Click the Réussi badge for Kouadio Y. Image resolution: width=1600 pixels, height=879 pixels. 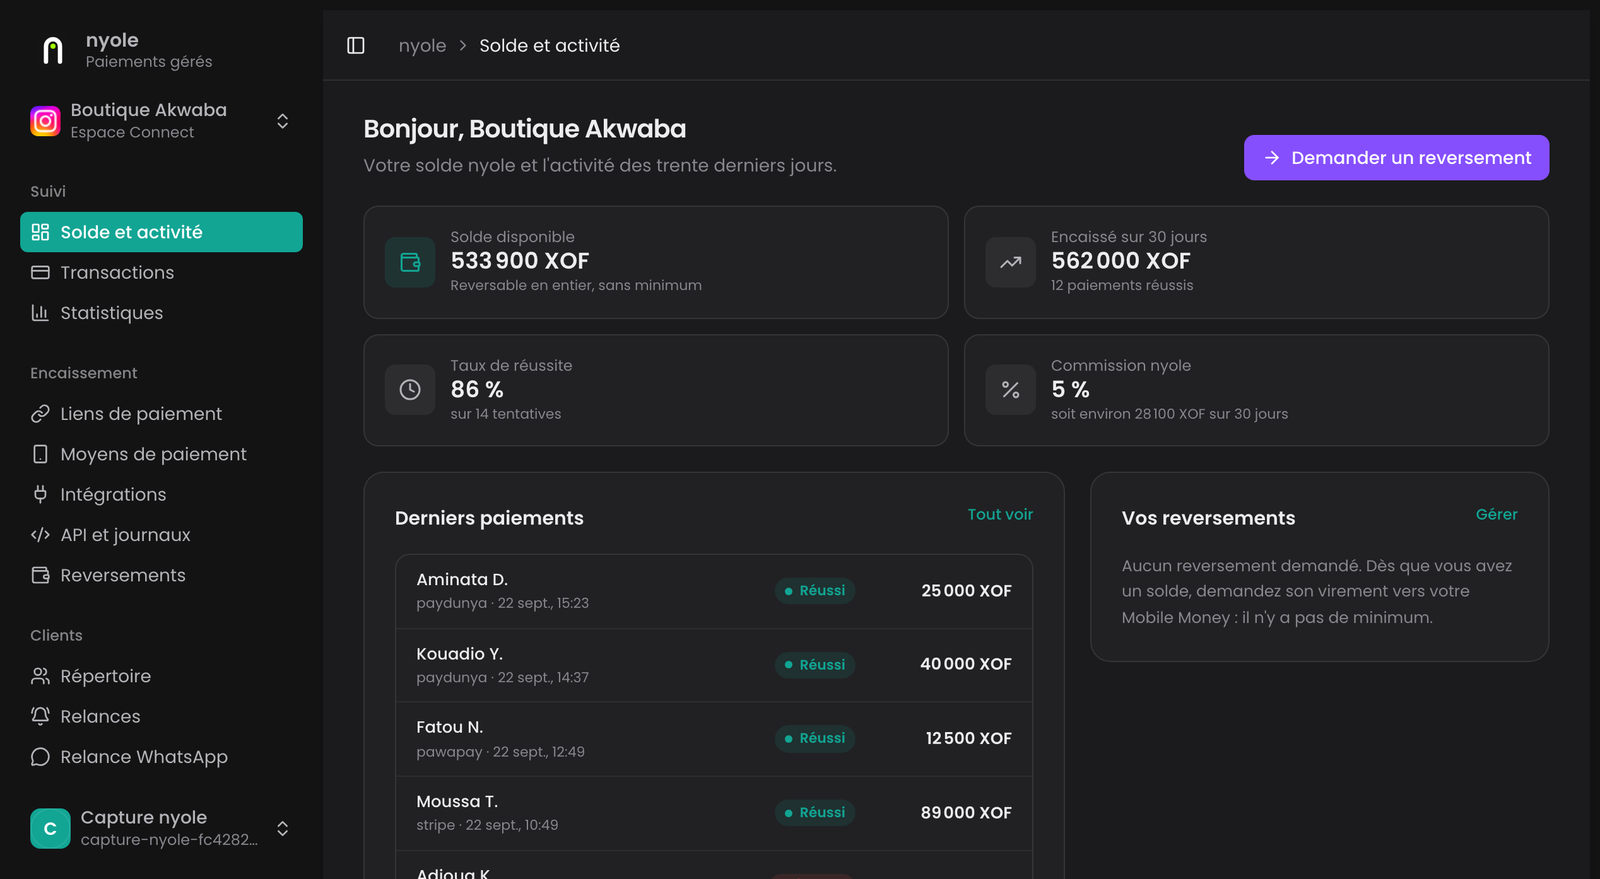814,665
